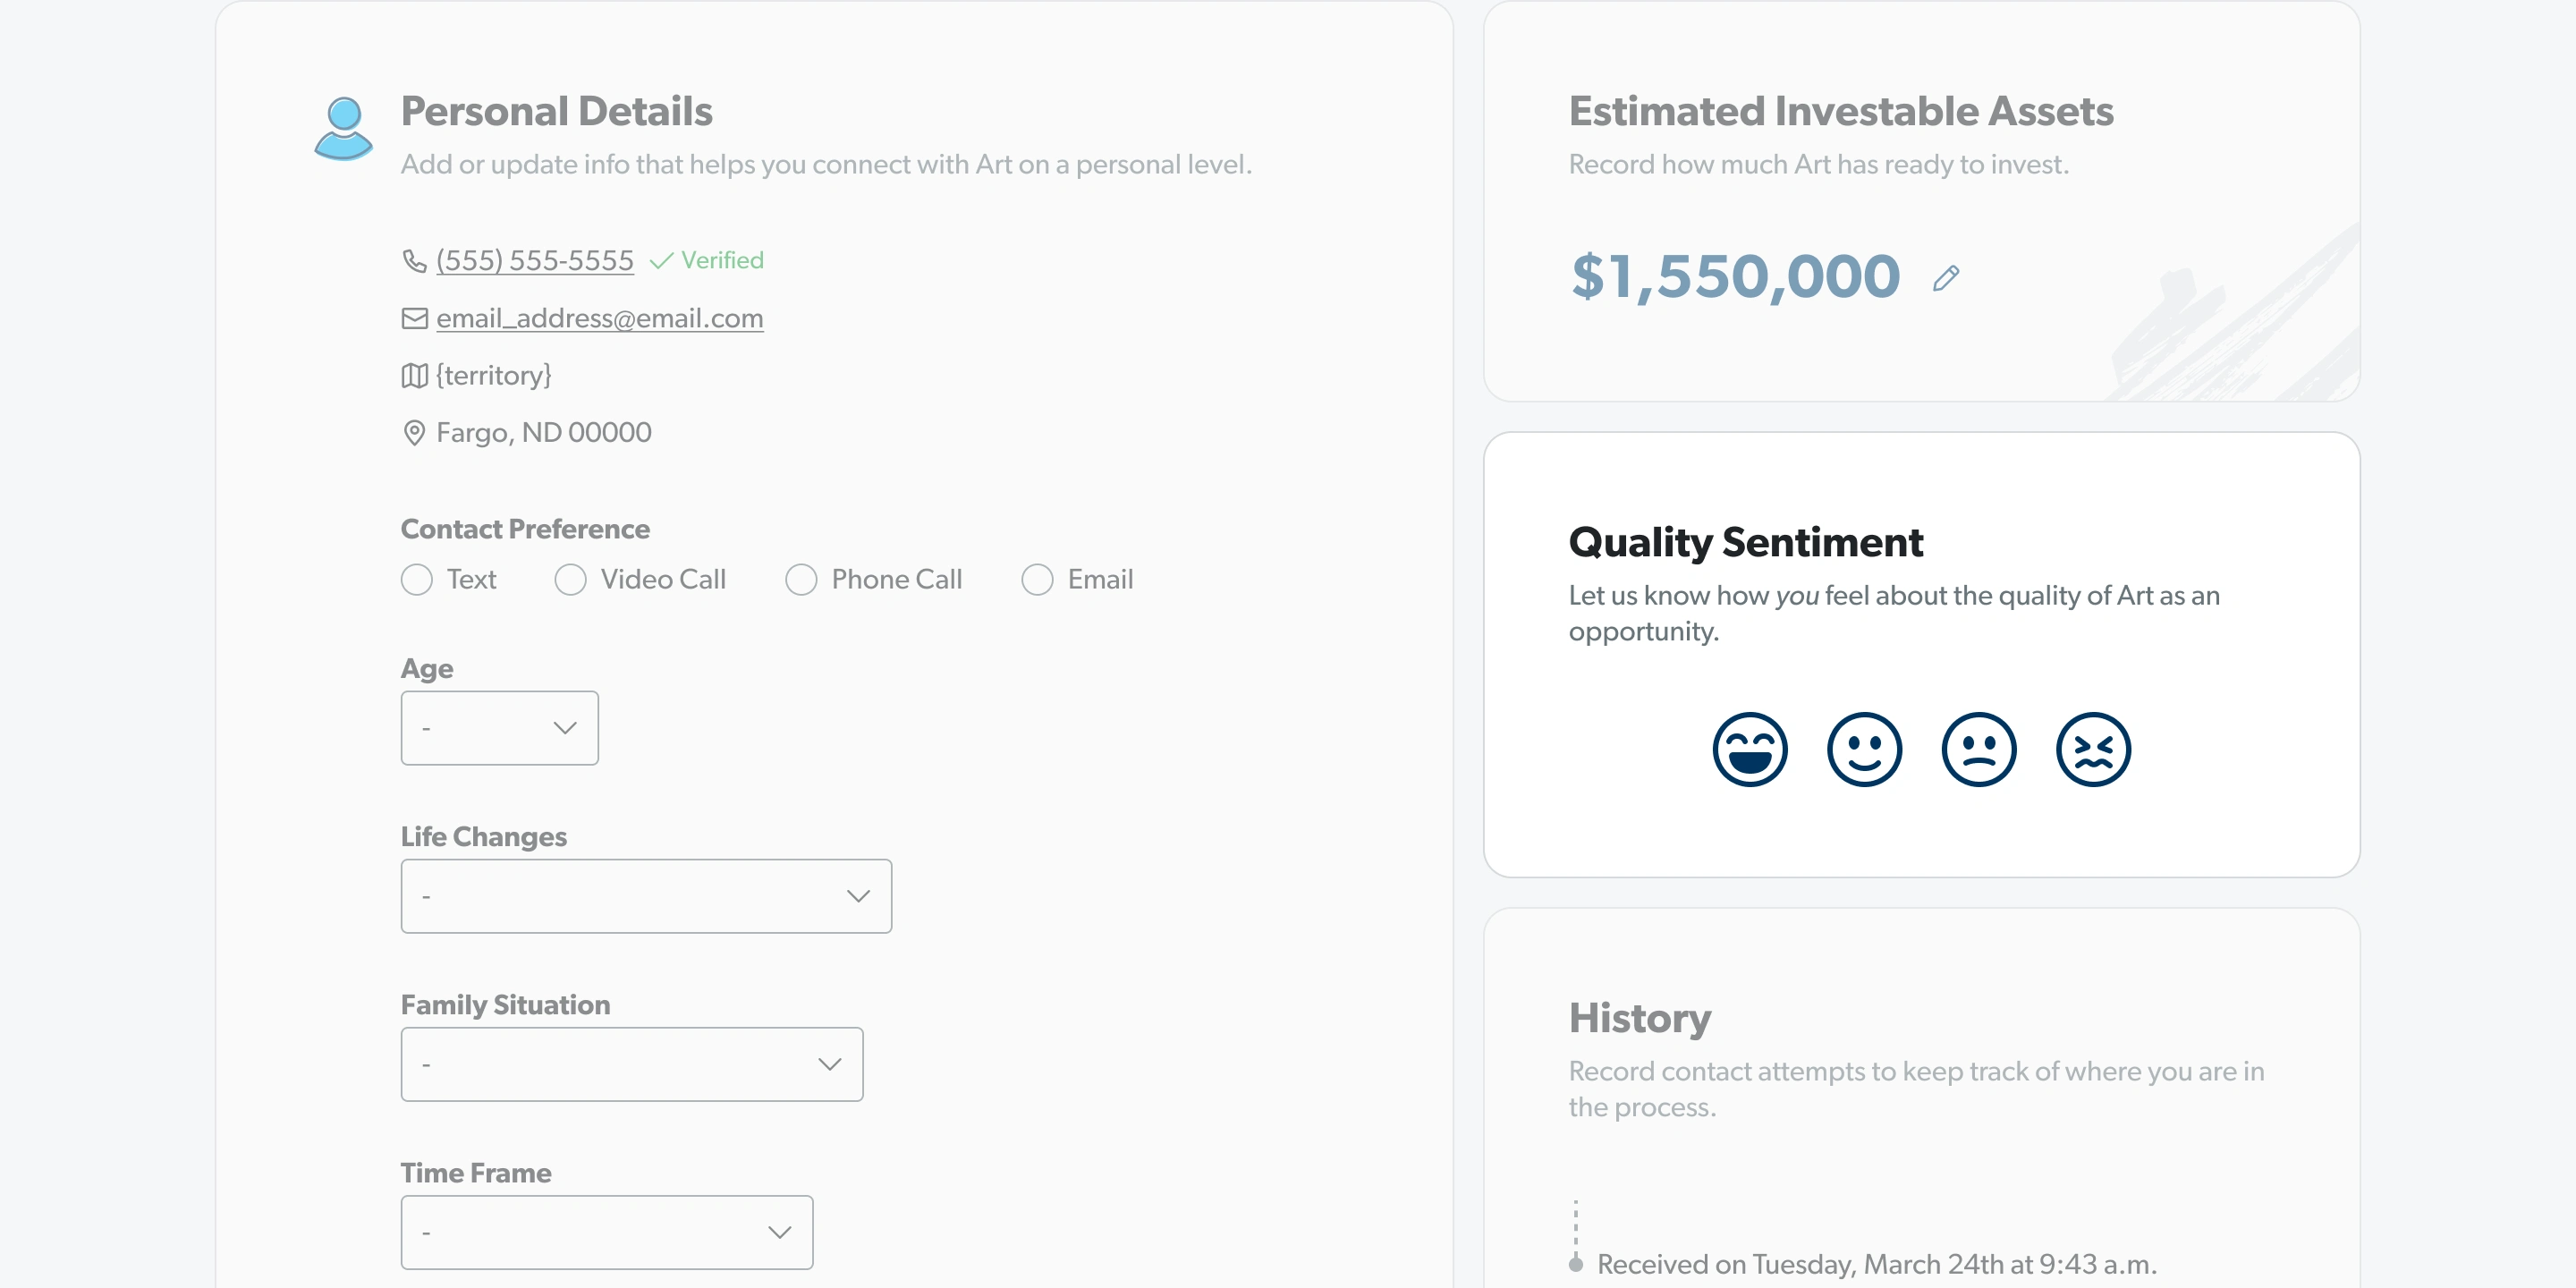Select the smiling face sentiment
The image size is (2576, 1288).
tap(1864, 749)
